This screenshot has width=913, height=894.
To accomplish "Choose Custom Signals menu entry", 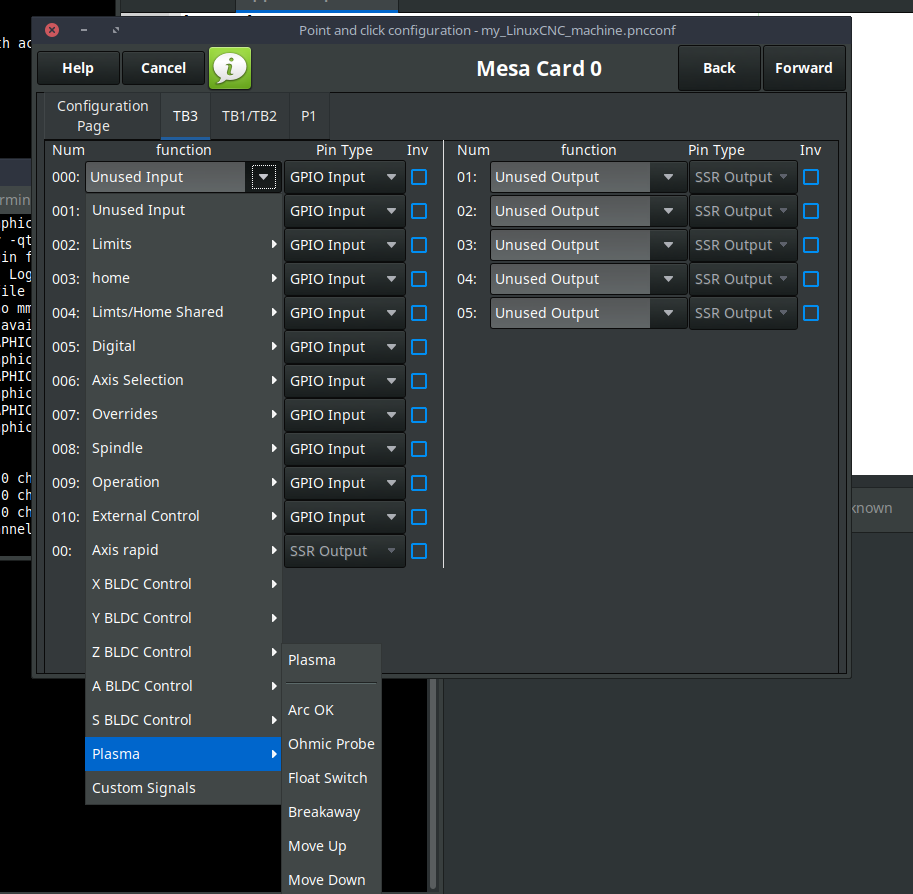I will click(x=183, y=788).
